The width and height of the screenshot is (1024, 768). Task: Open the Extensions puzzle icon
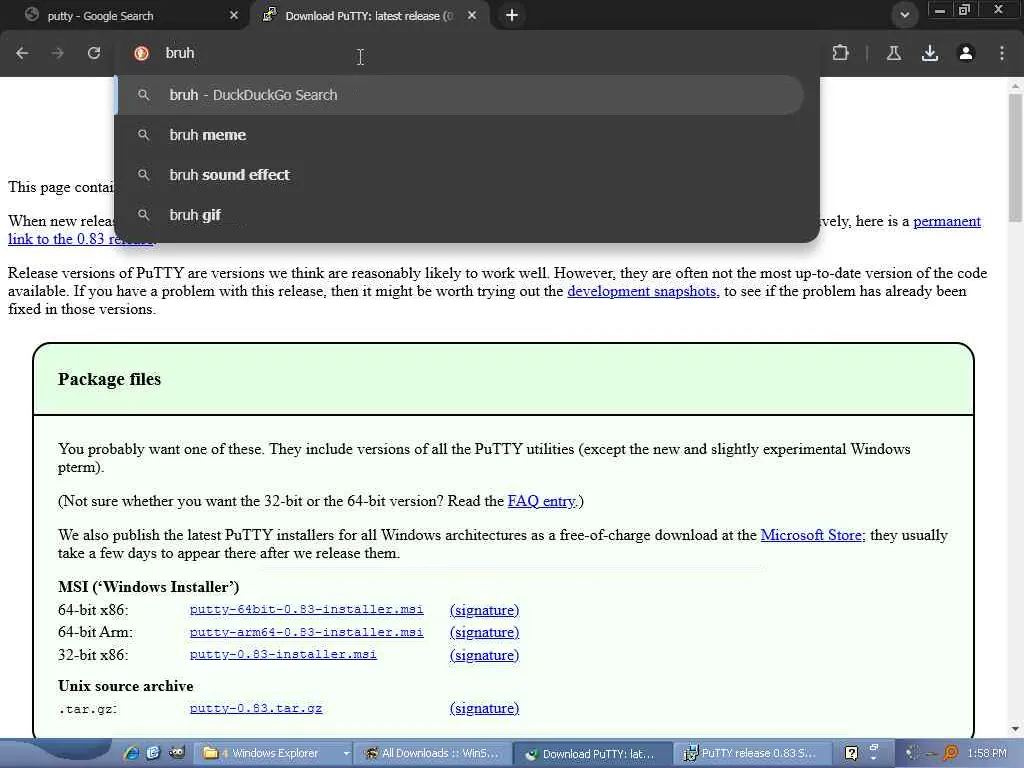840,53
